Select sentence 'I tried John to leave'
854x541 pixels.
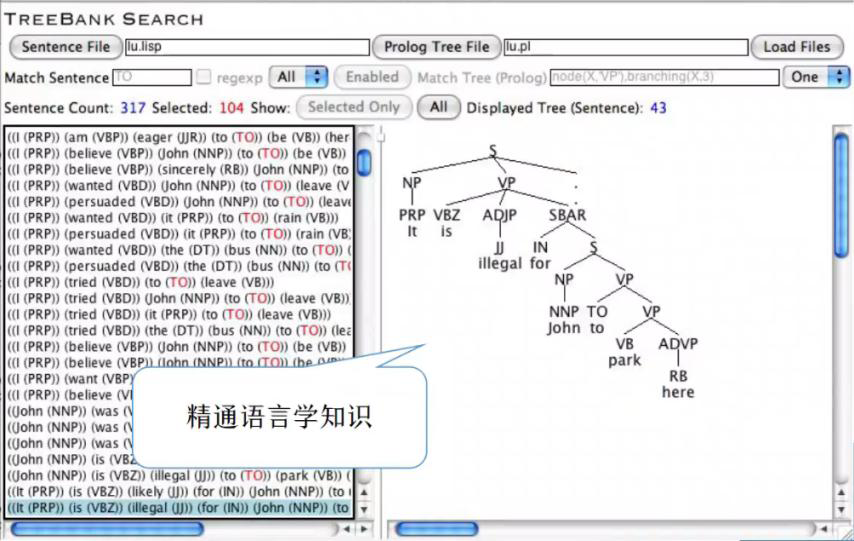[x=179, y=299]
